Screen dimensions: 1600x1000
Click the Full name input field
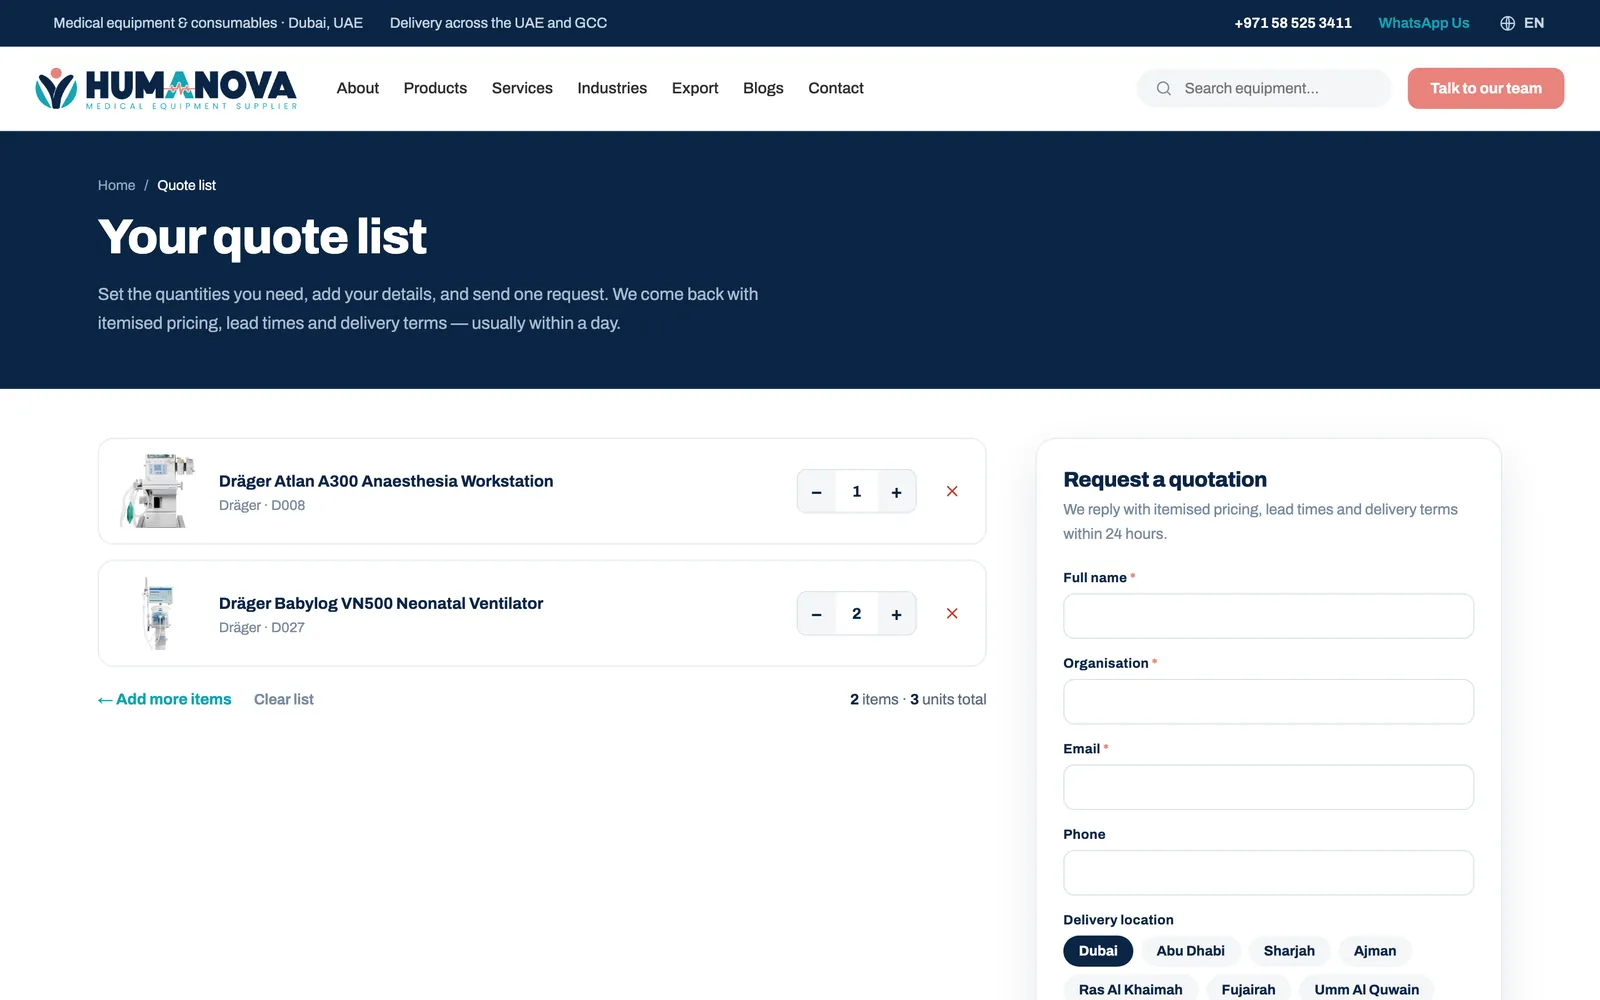coord(1268,616)
